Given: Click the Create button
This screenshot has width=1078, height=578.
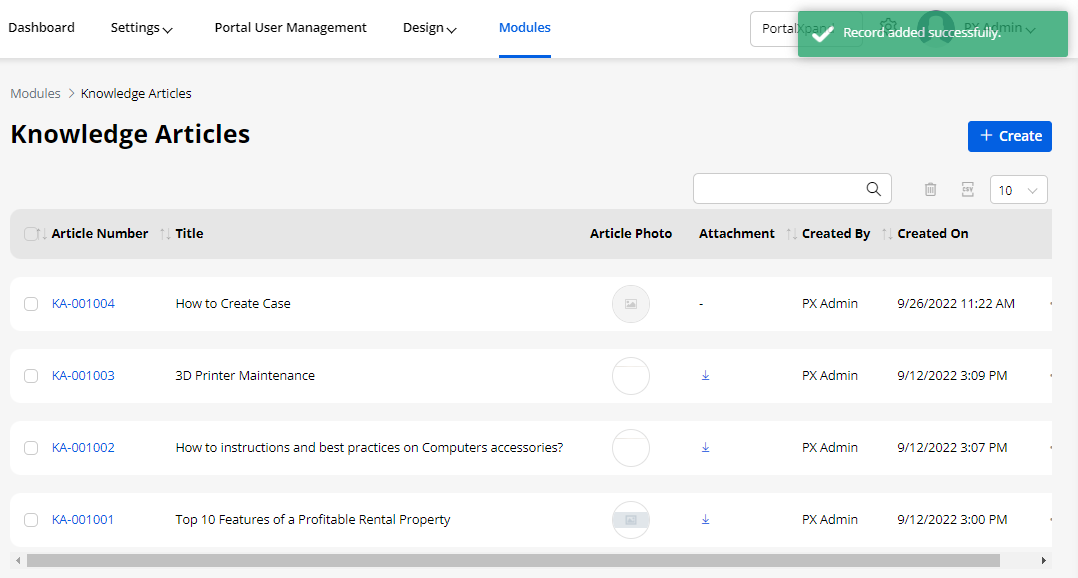Looking at the screenshot, I should [x=1009, y=136].
